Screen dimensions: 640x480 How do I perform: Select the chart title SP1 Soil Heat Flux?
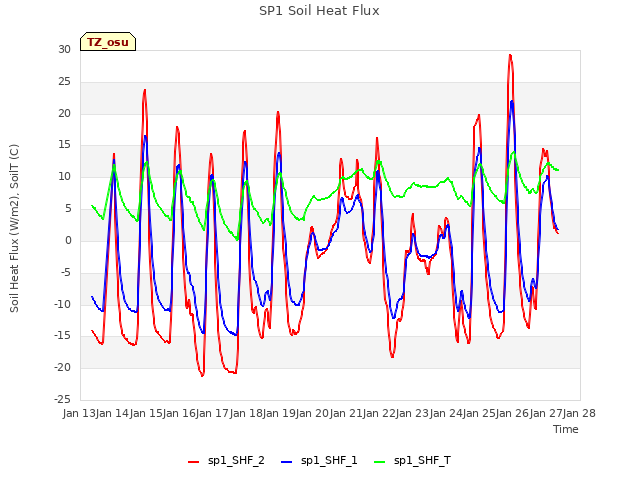coord(319,11)
